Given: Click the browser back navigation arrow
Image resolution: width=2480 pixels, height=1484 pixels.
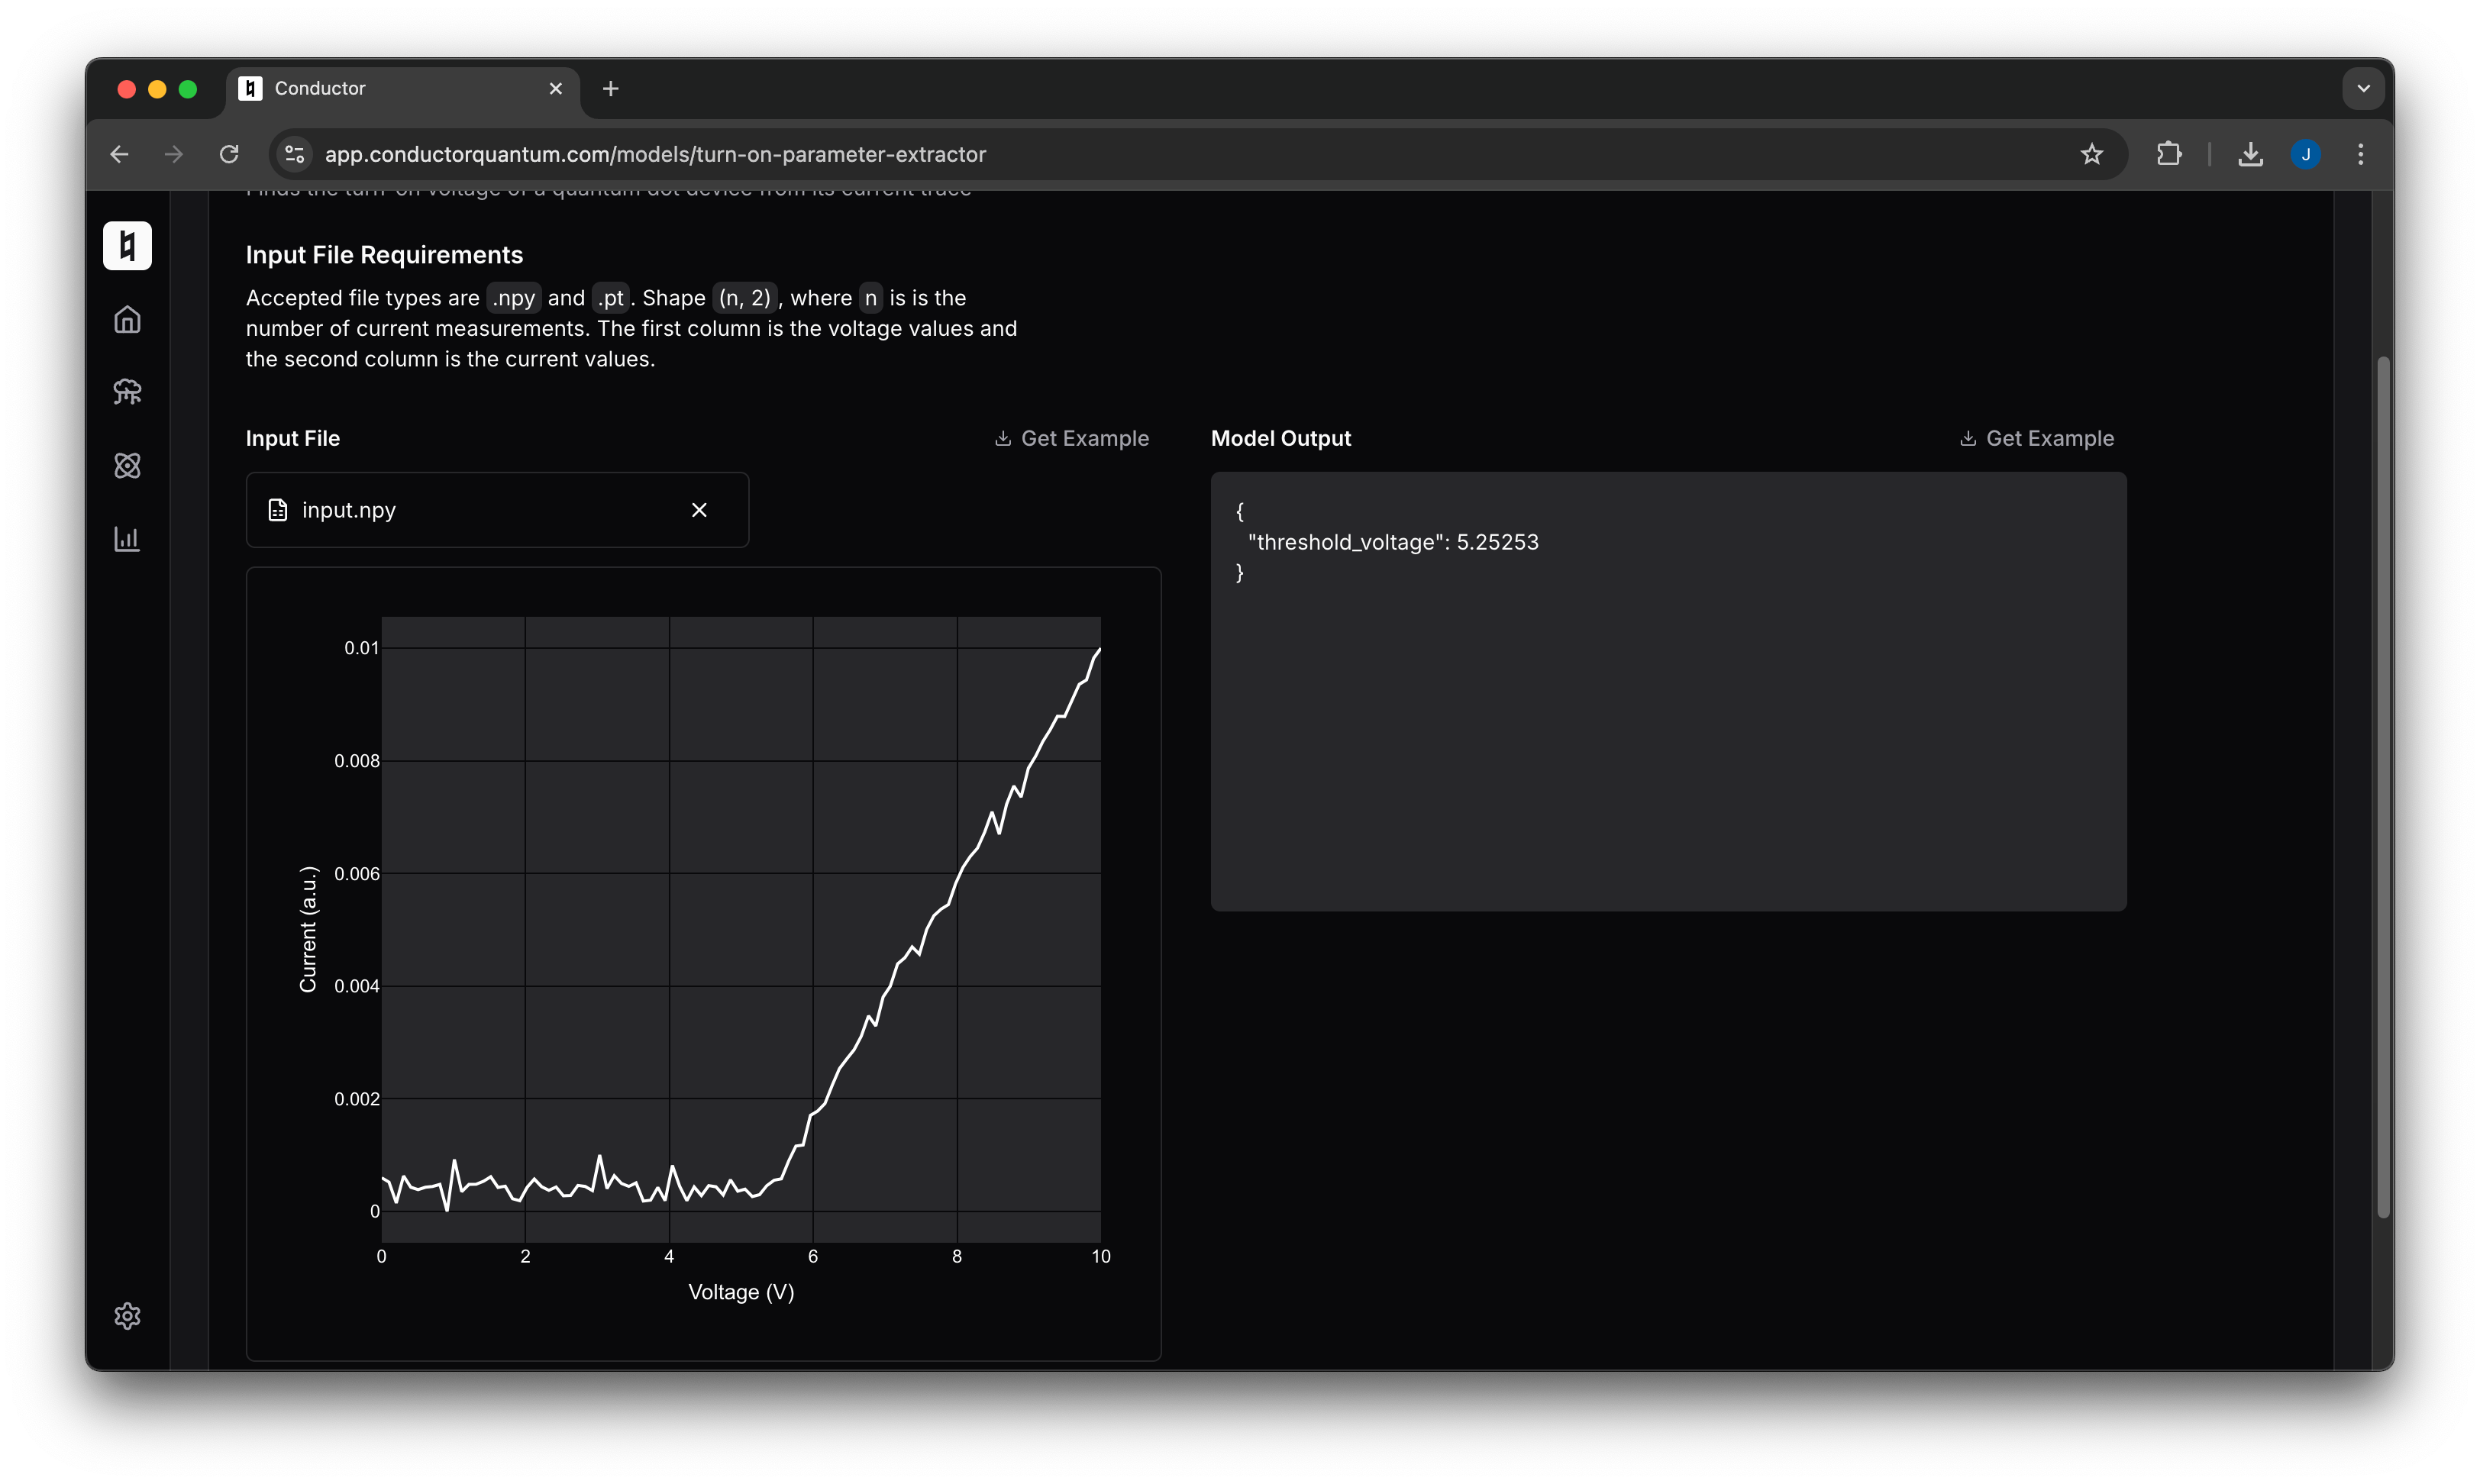Looking at the screenshot, I should [117, 153].
